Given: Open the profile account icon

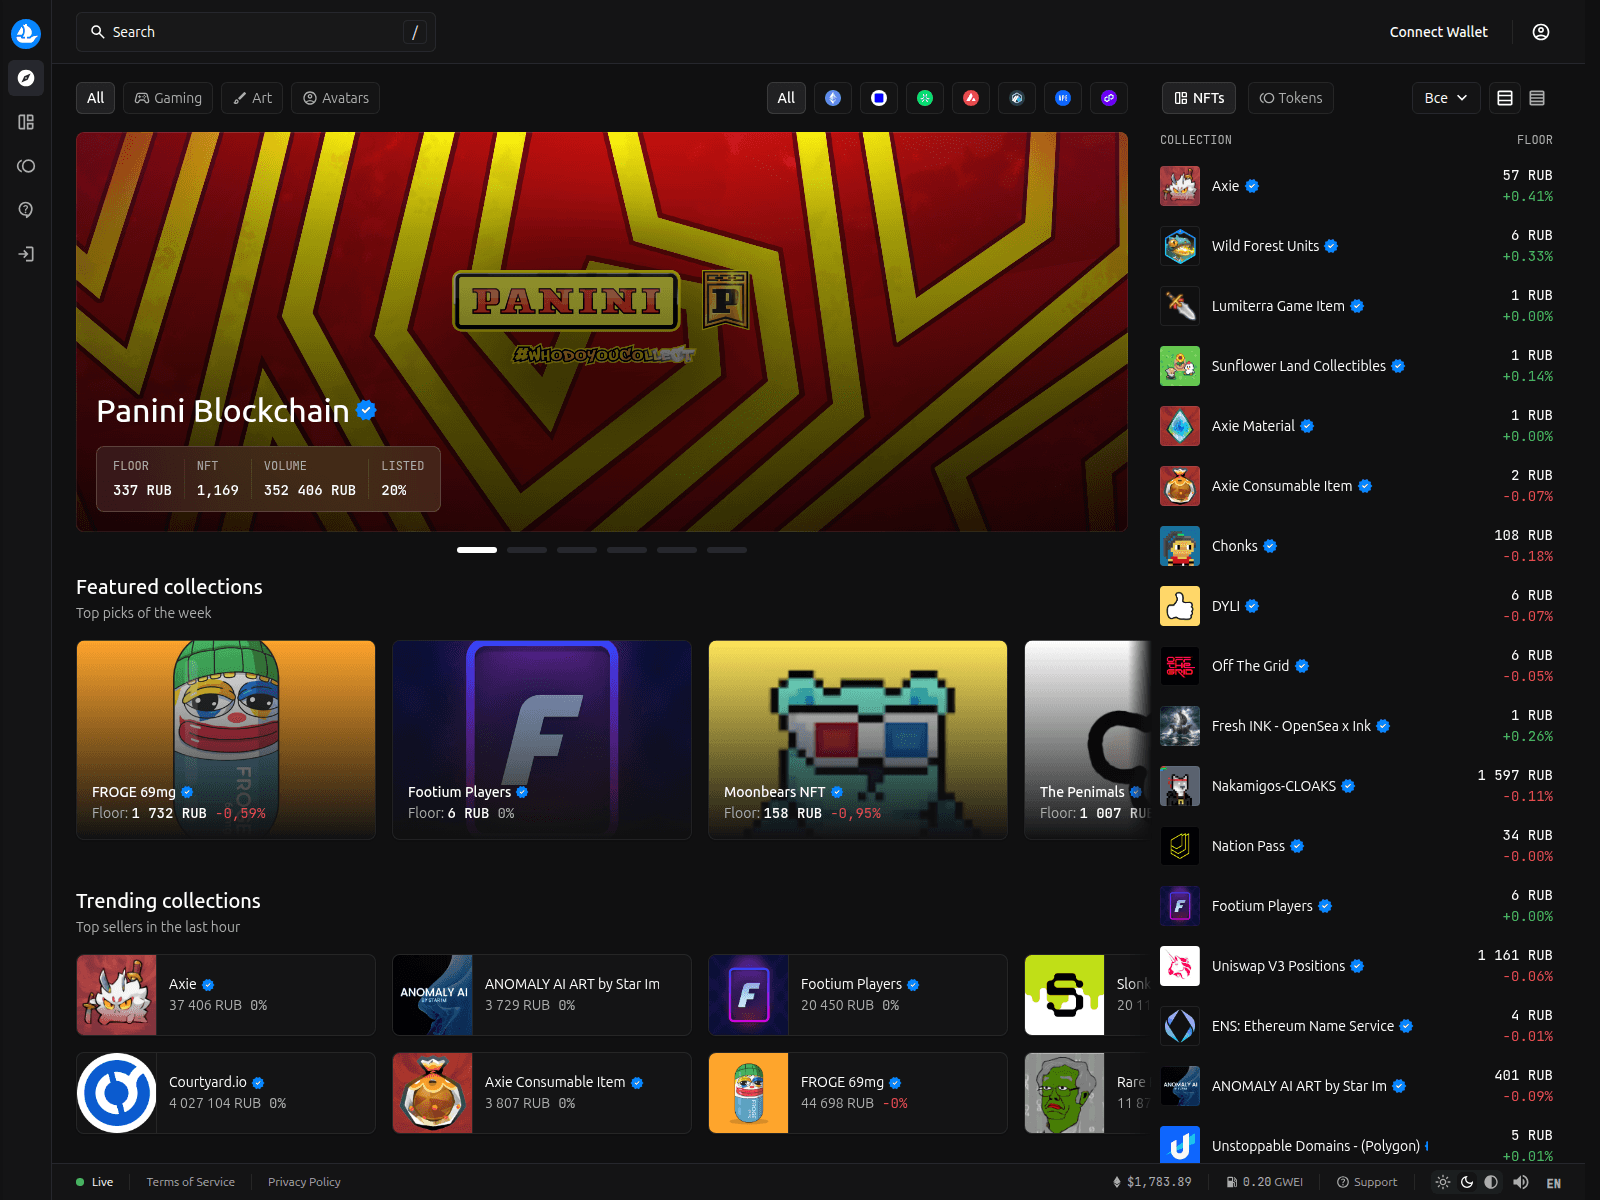Looking at the screenshot, I should (1541, 32).
